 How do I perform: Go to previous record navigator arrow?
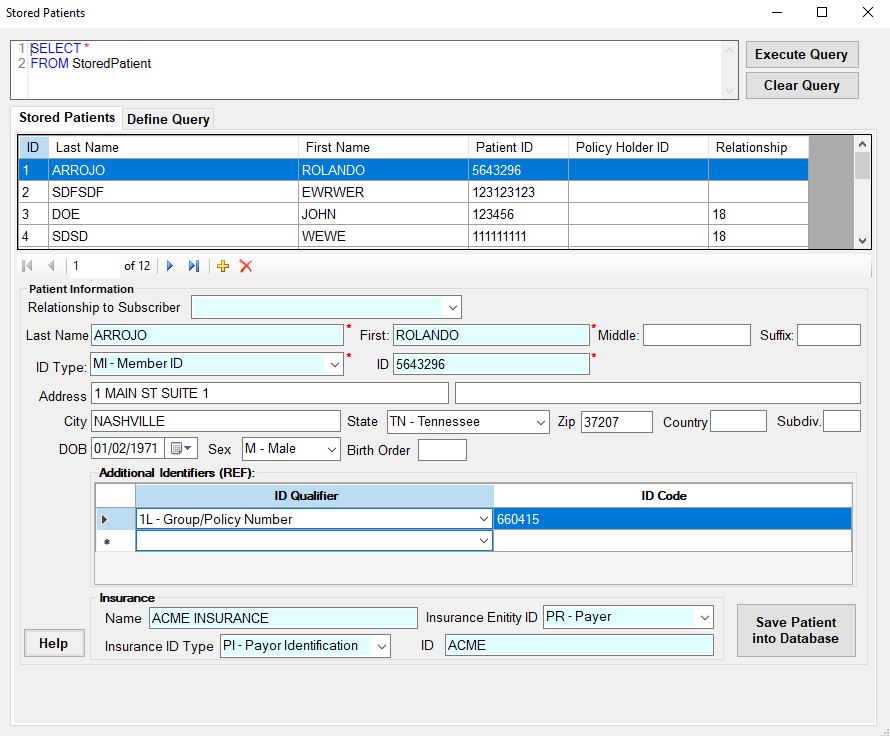pos(51,266)
